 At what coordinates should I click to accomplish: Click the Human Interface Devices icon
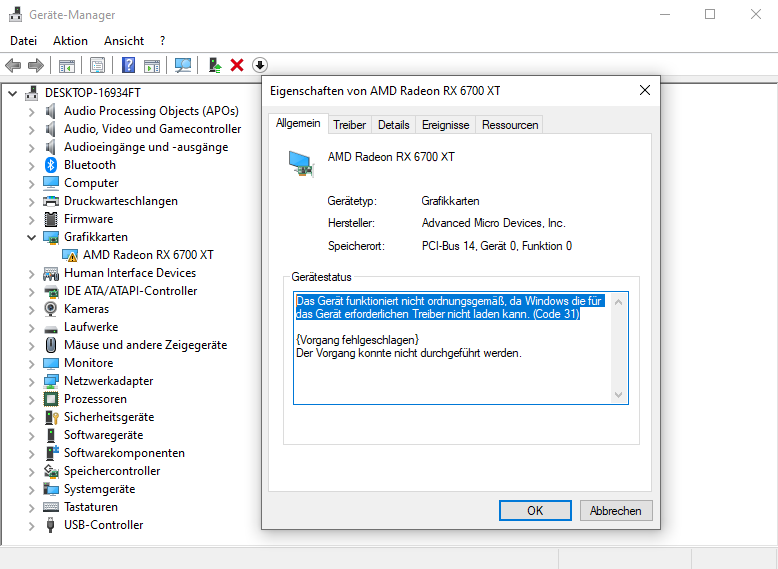pos(51,273)
